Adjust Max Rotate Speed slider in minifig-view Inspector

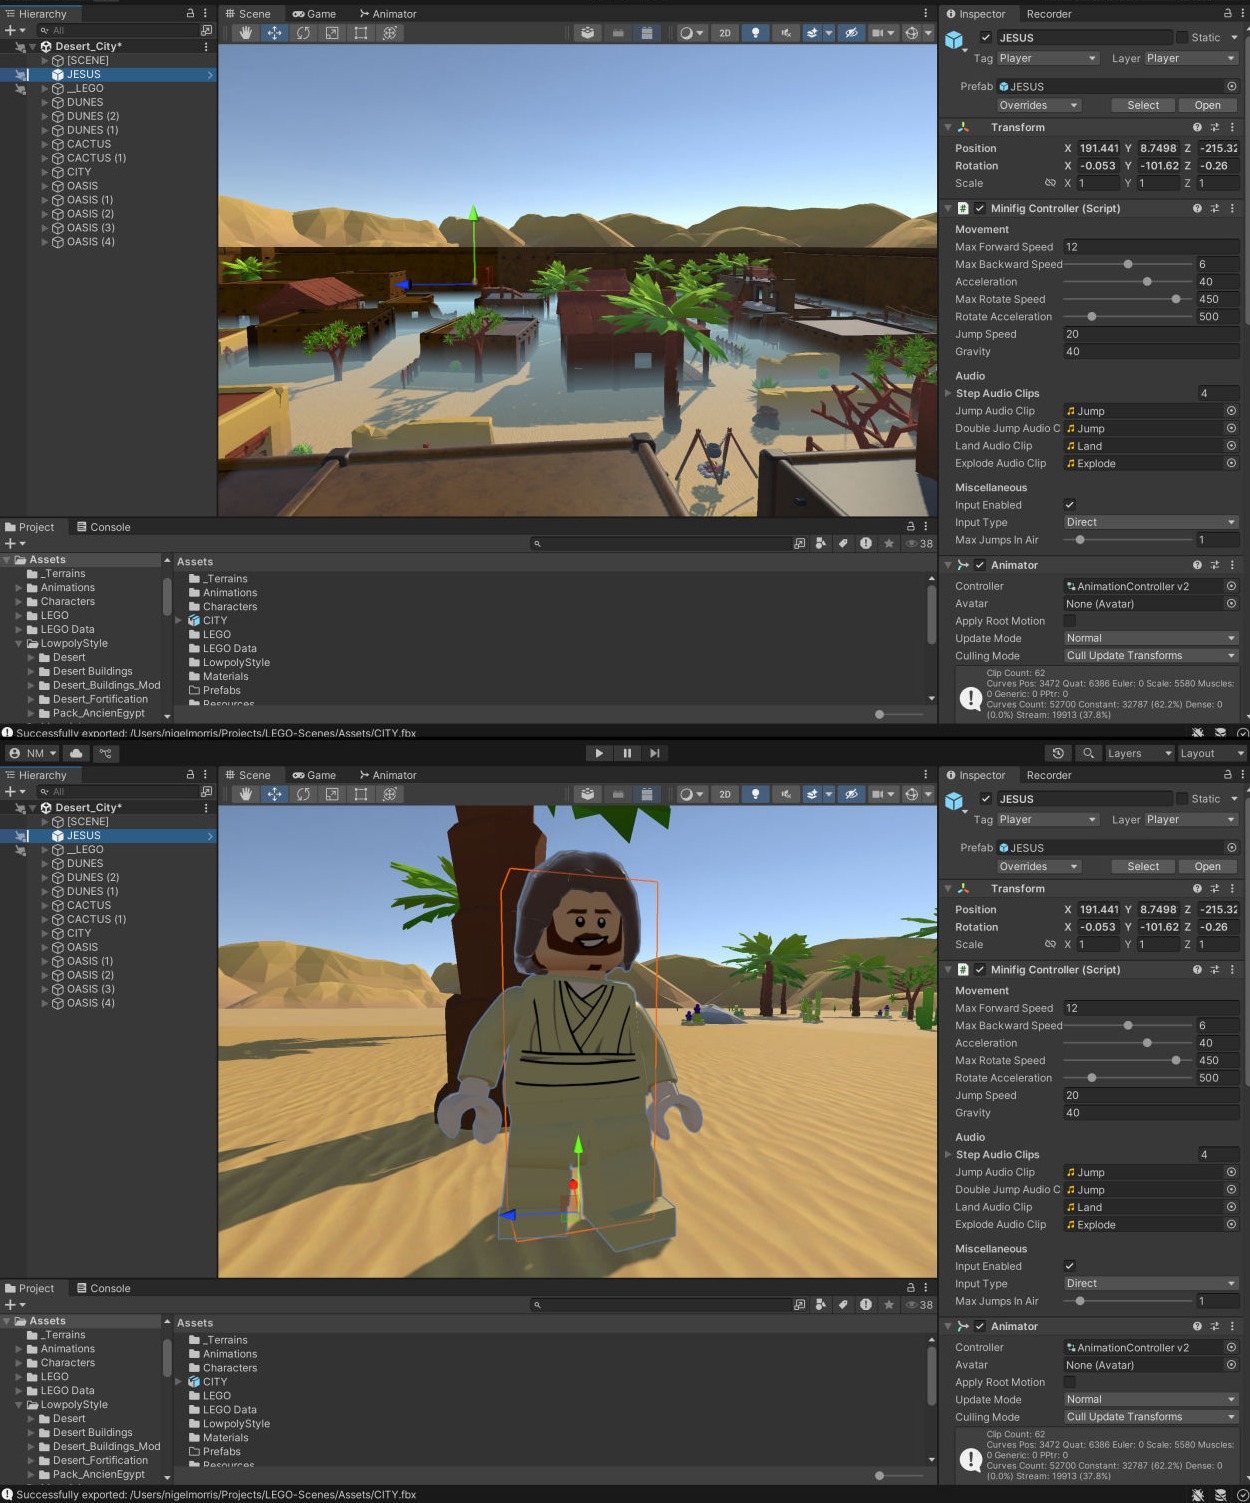click(x=1126, y=1060)
